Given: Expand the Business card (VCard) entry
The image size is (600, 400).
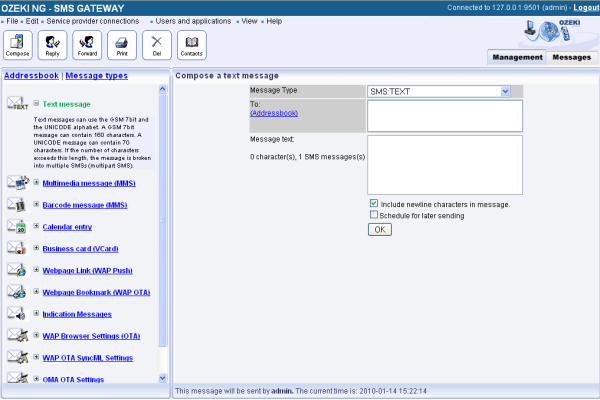Looking at the screenshot, I should pos(36,248).
